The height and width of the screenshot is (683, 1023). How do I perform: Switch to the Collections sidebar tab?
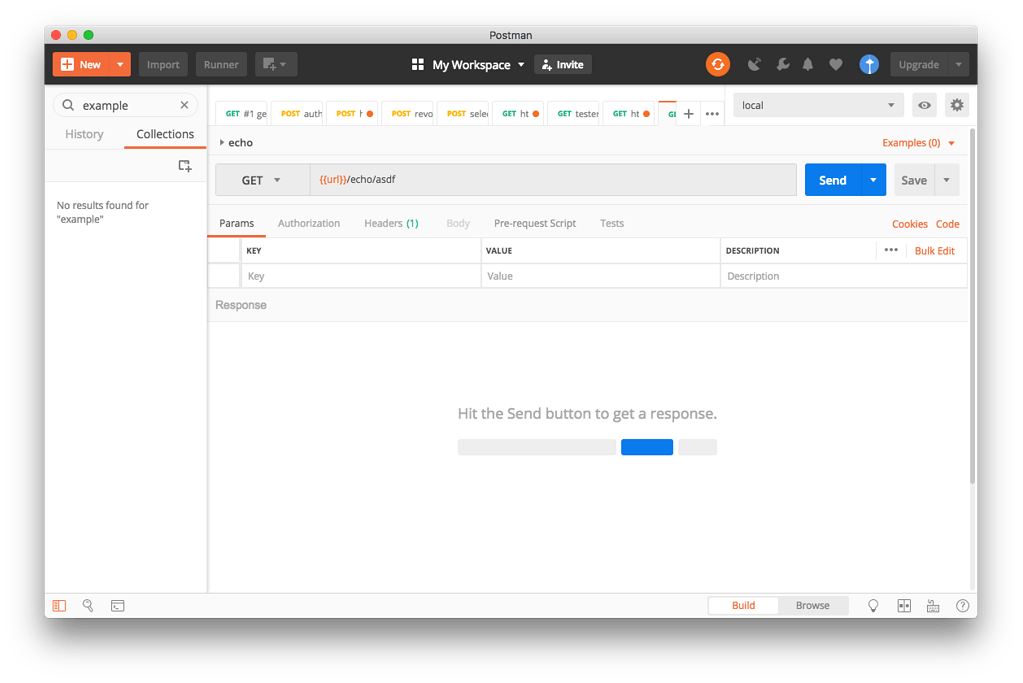coord(165,134)
